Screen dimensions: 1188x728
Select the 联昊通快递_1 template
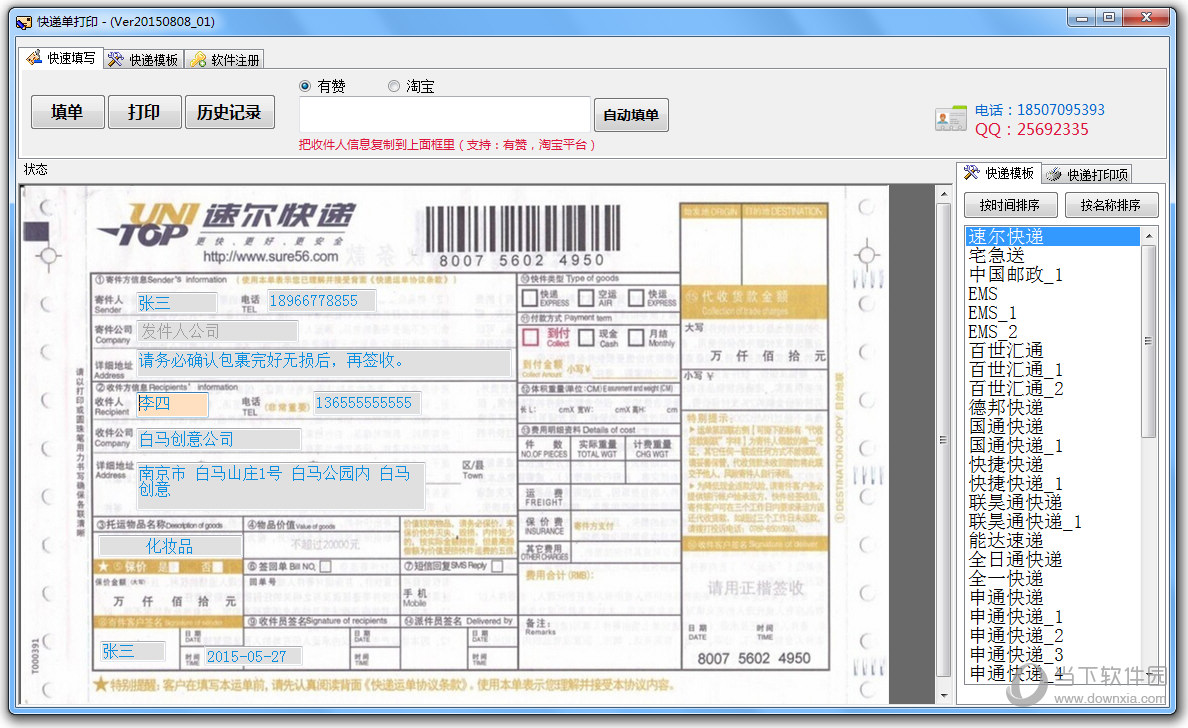(1052, 521)
